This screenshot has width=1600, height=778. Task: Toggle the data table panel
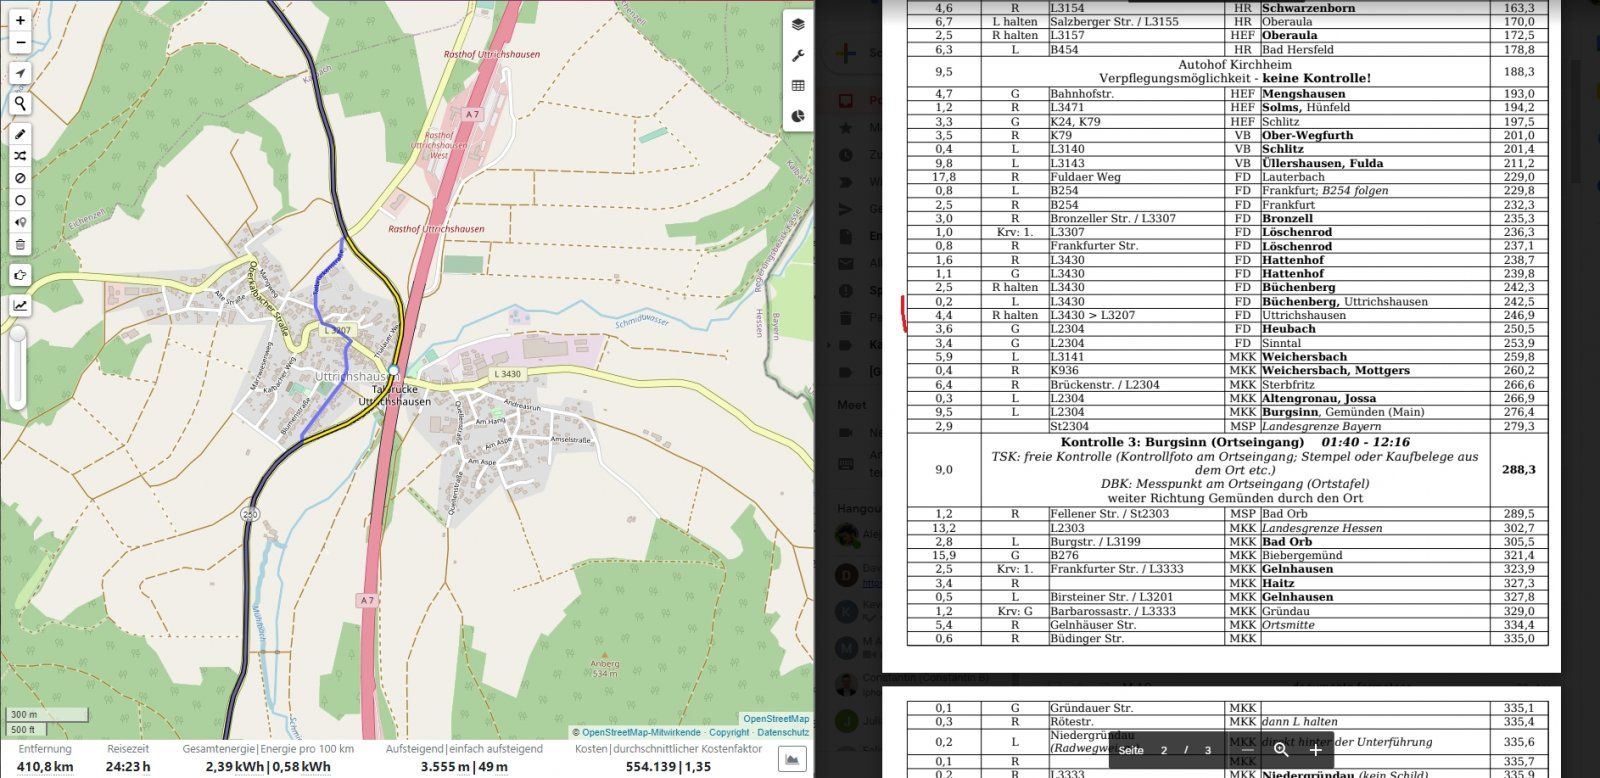[797, 86]
